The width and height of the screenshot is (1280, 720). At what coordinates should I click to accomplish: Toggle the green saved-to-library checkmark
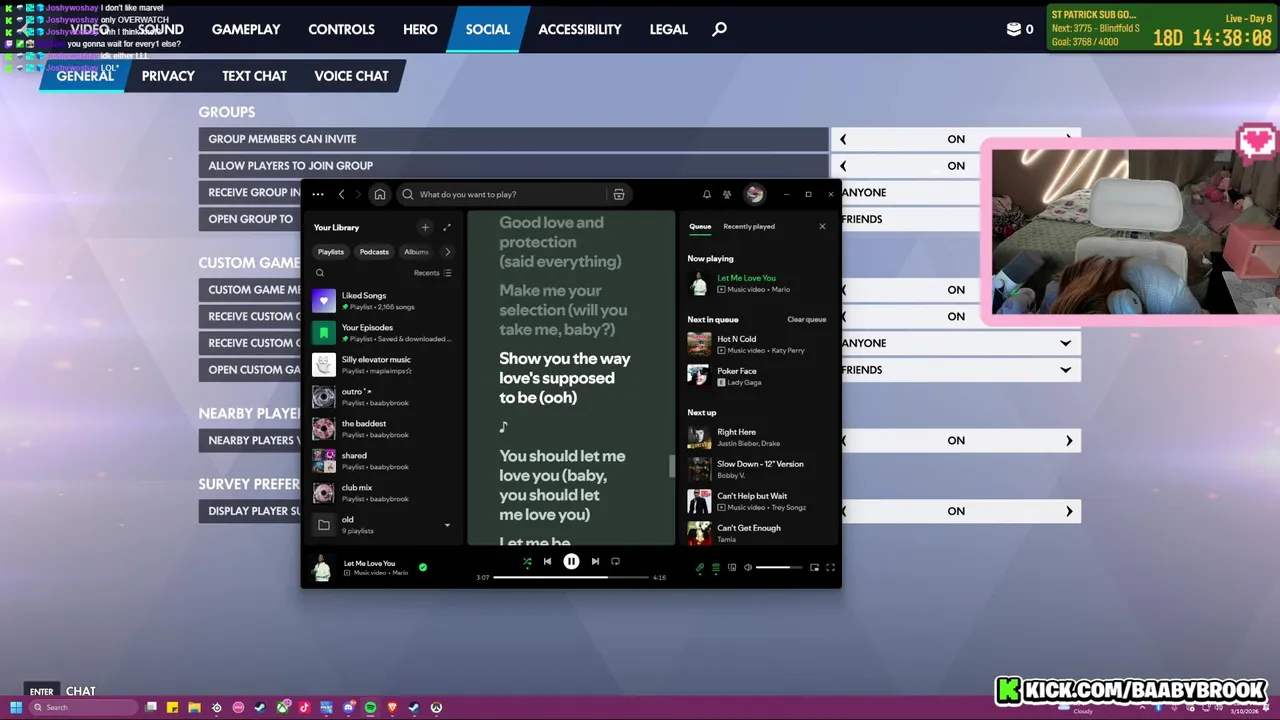click(423, 567)
